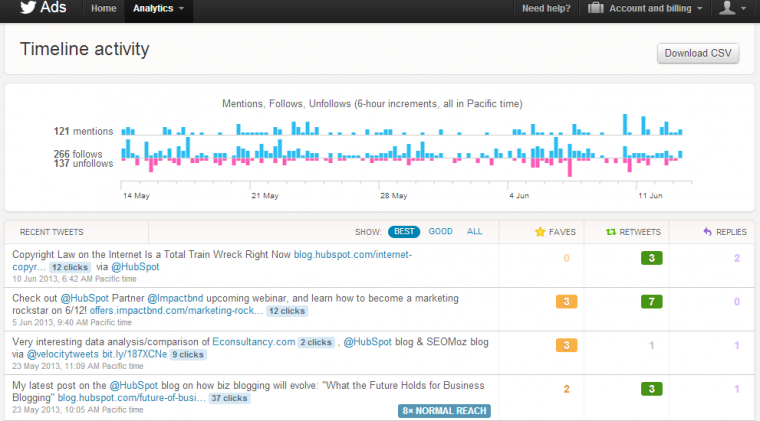
Task: Click the 266 follows chart label
Action: click(78, 154)
